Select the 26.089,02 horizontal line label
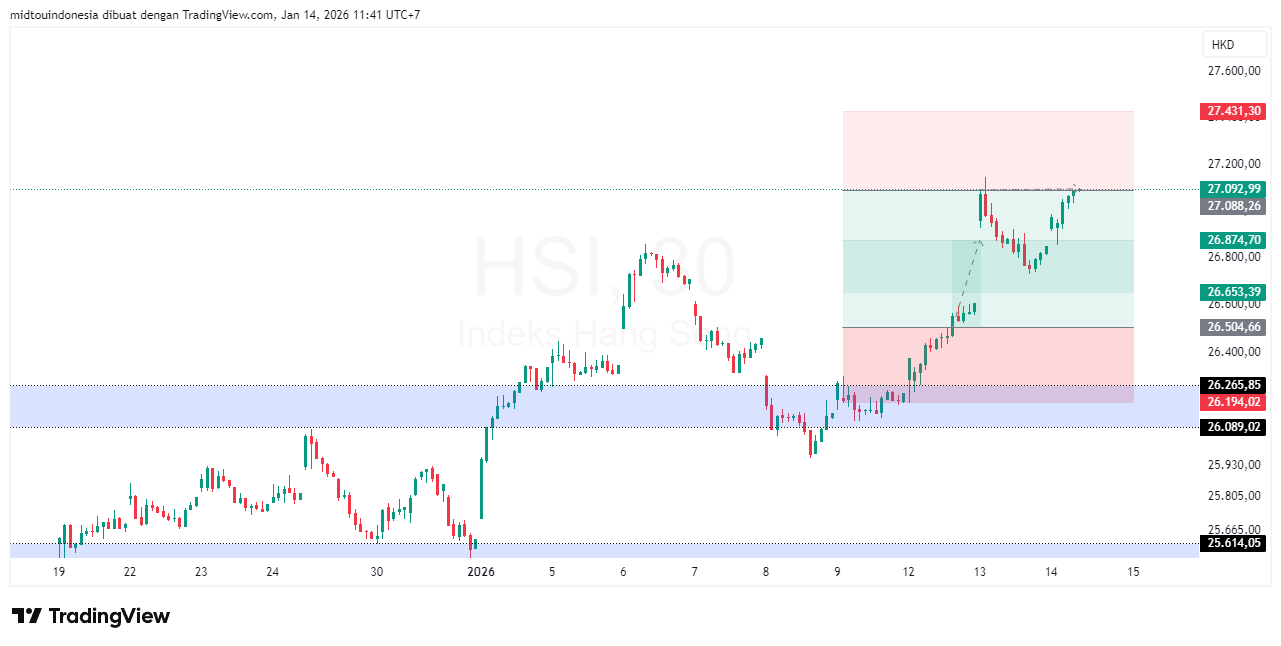This screenshot has height=646, width=1281. click(x=1233, y=427)
